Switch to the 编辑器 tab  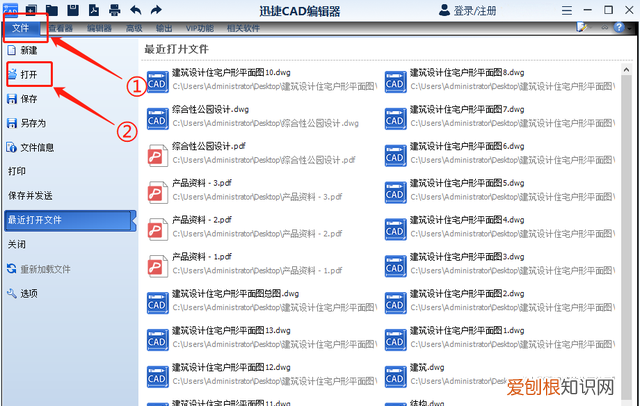pyautogui.click(x=99, y=28)
